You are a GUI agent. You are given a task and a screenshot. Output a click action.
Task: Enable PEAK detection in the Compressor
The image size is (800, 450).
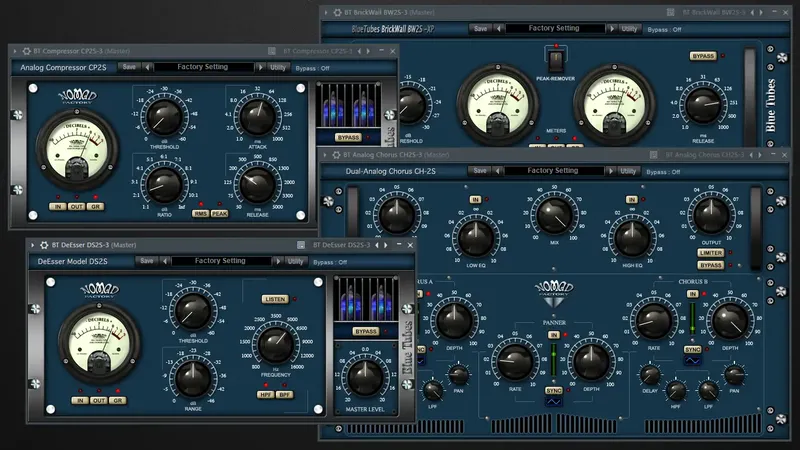pos(219,213)
